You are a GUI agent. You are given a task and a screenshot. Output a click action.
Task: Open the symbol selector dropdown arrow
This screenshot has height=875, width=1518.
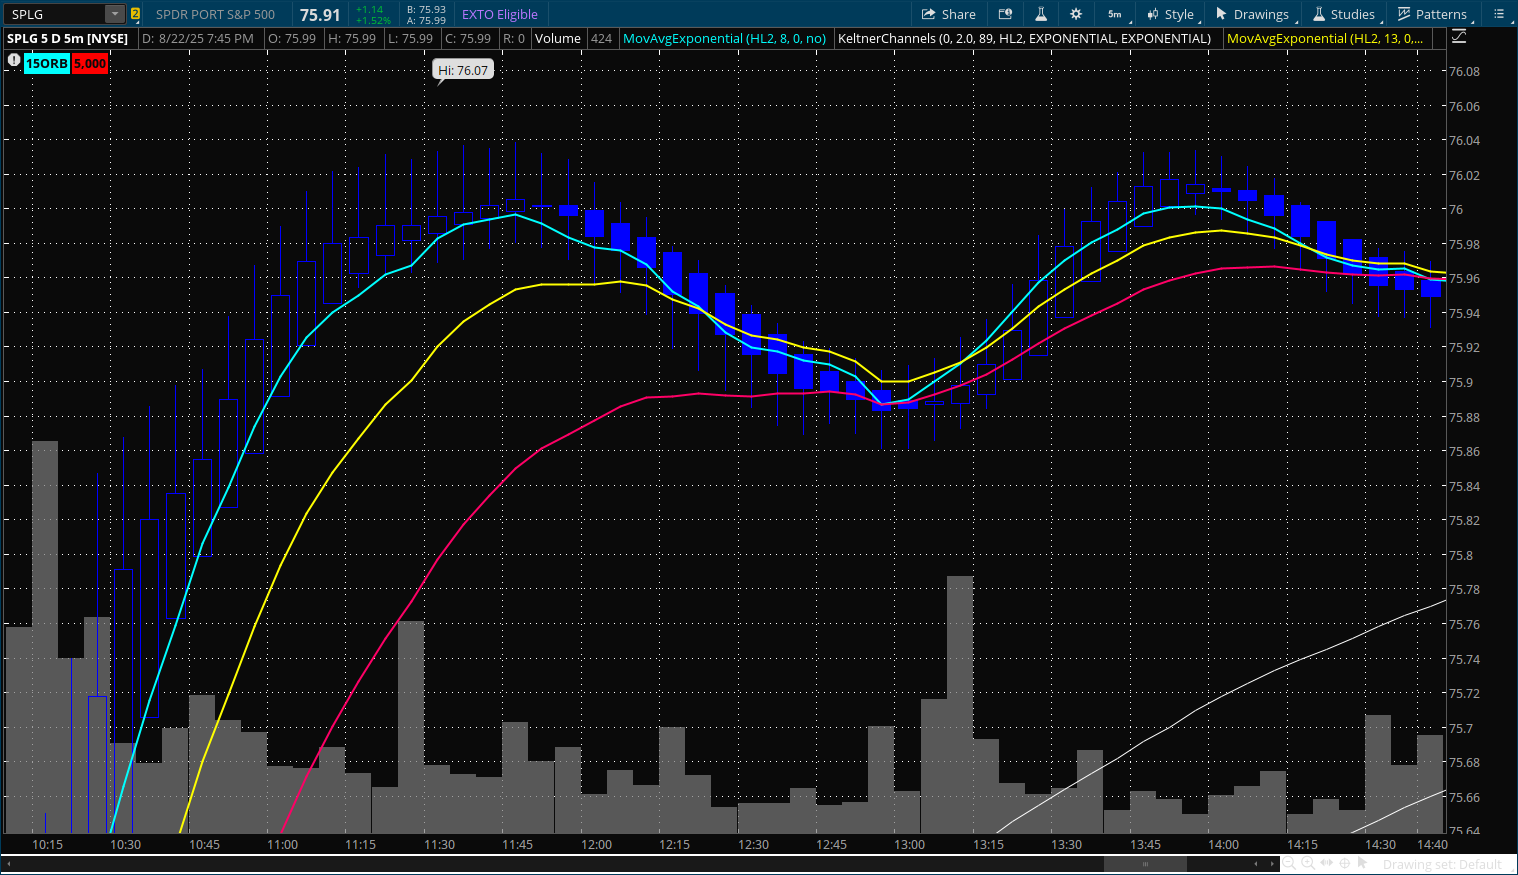[x=115, y=14]
